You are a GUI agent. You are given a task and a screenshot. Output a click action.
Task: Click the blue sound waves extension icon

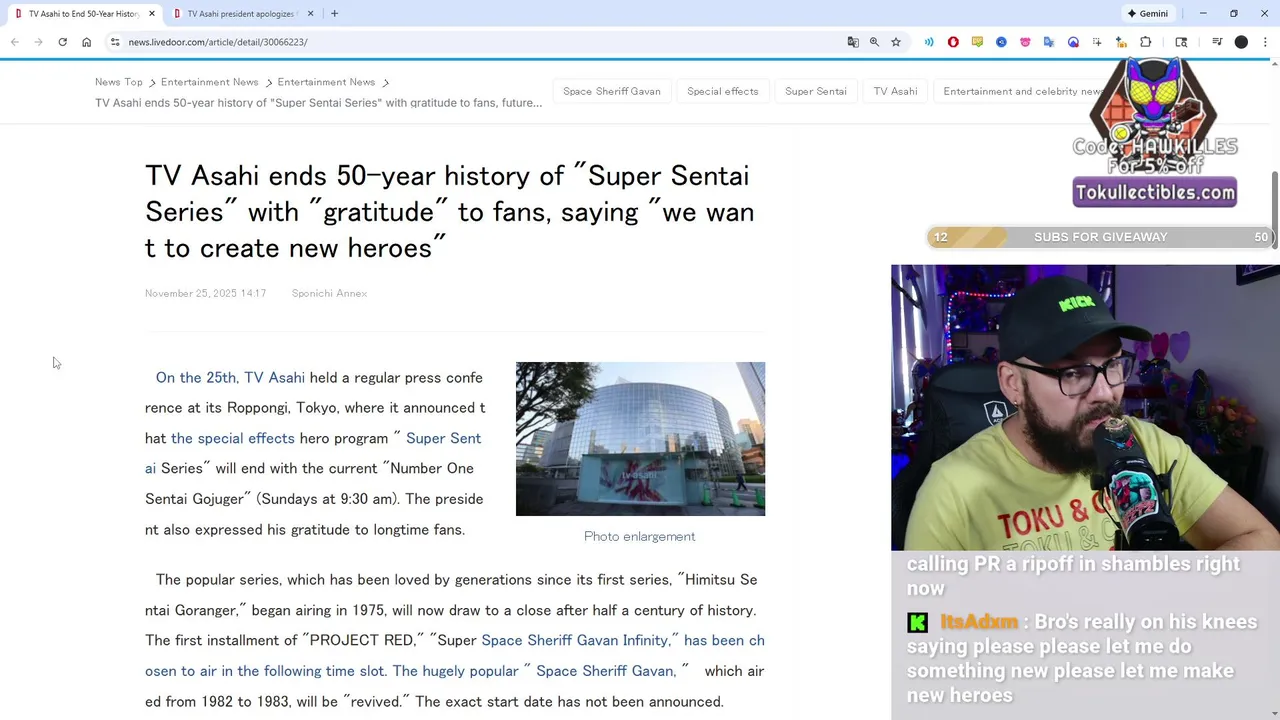click(x=929, y=42)
